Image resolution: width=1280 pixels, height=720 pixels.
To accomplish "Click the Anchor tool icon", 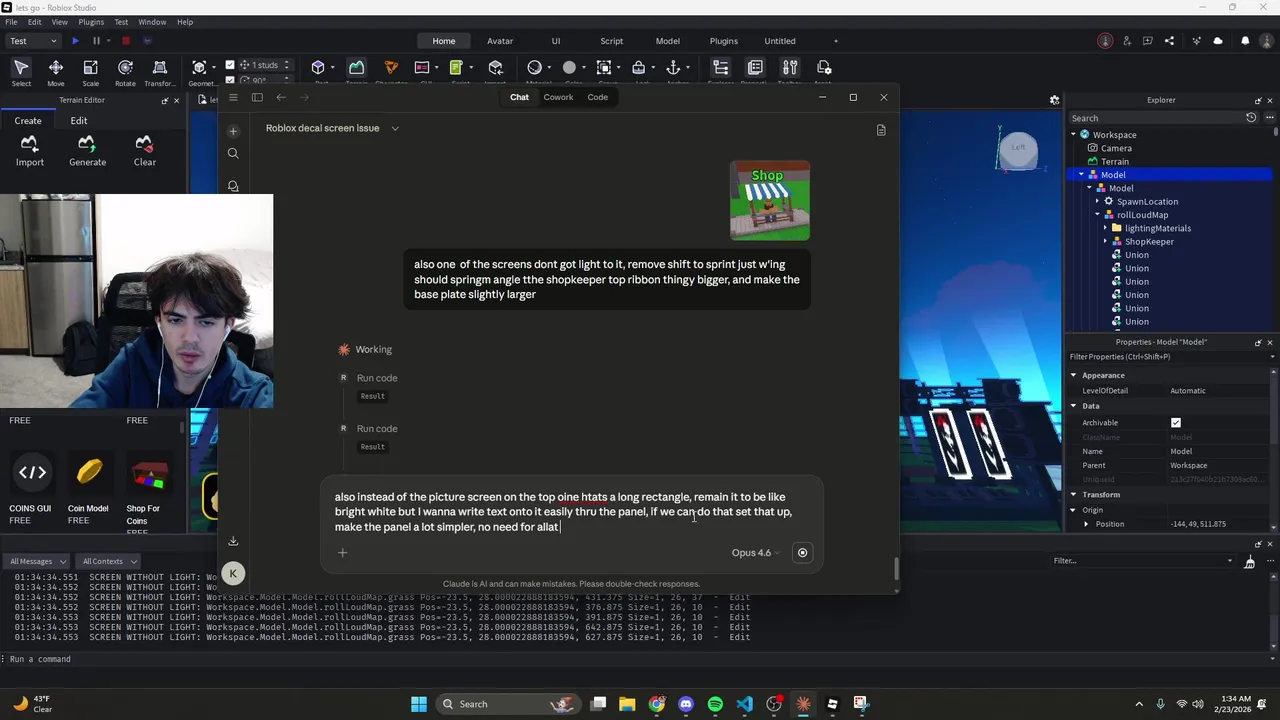I will pos(673,68).
